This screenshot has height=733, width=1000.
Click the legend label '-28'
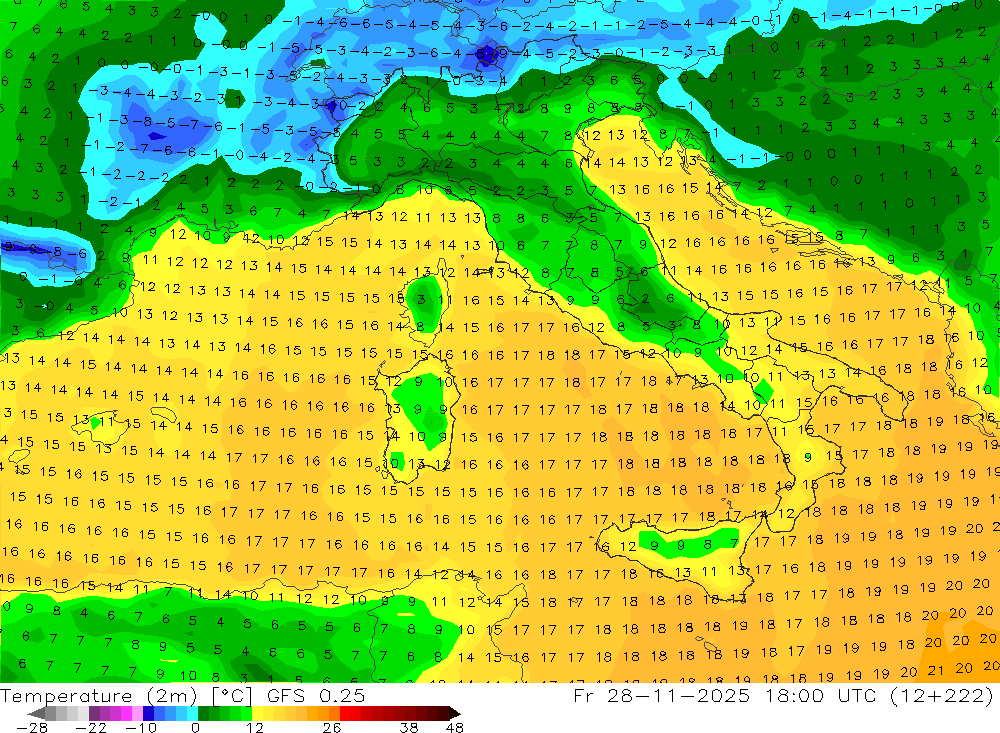pos(32,727)
